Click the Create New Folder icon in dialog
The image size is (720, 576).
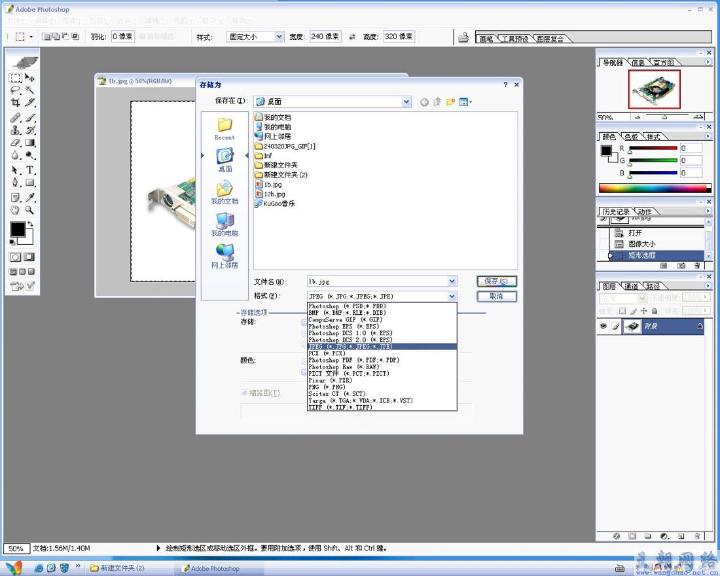click(x=450, y=102)
